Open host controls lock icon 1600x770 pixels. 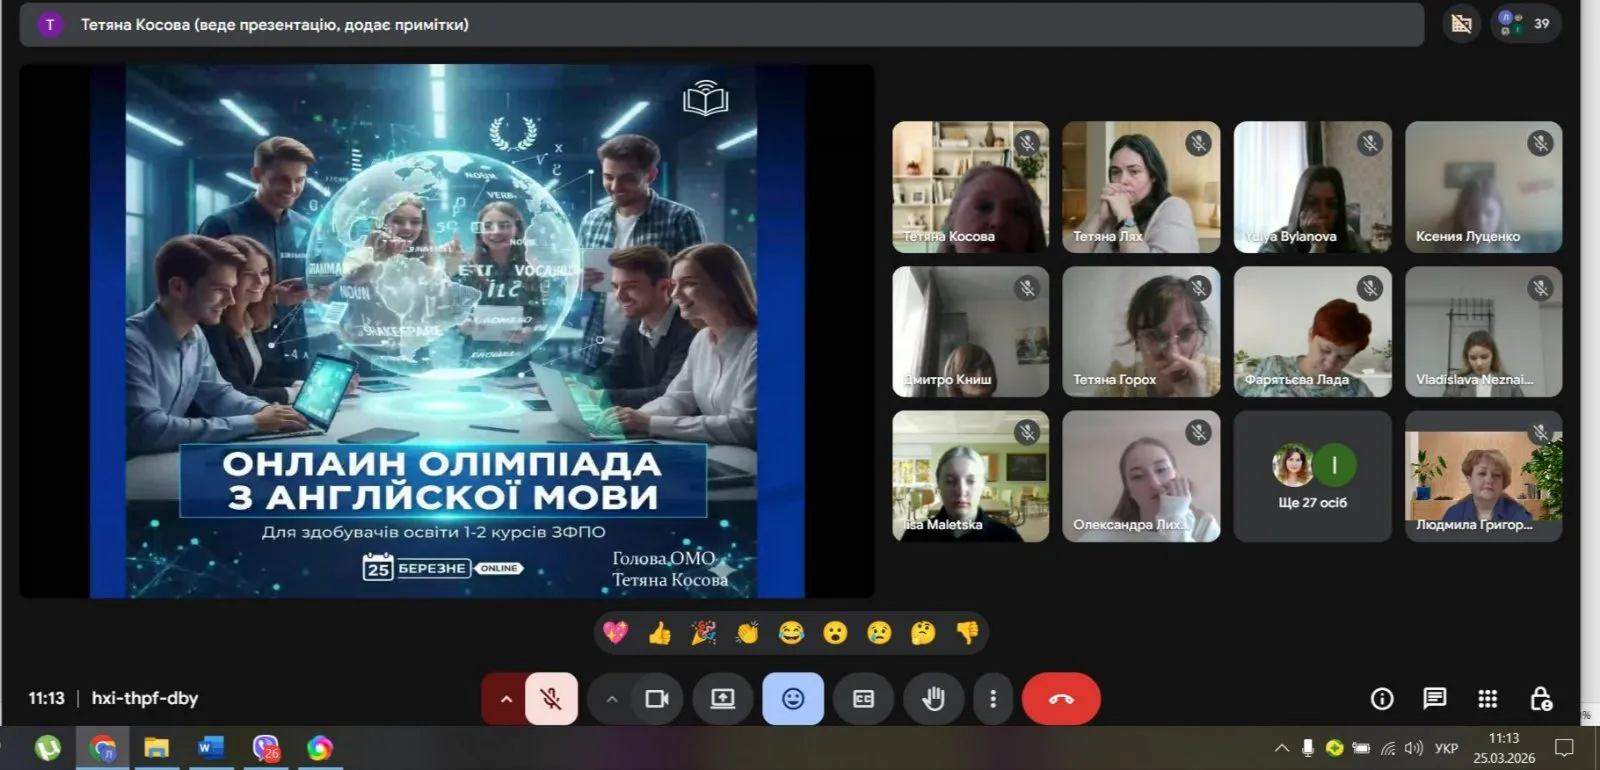(x=1541, y=699)
